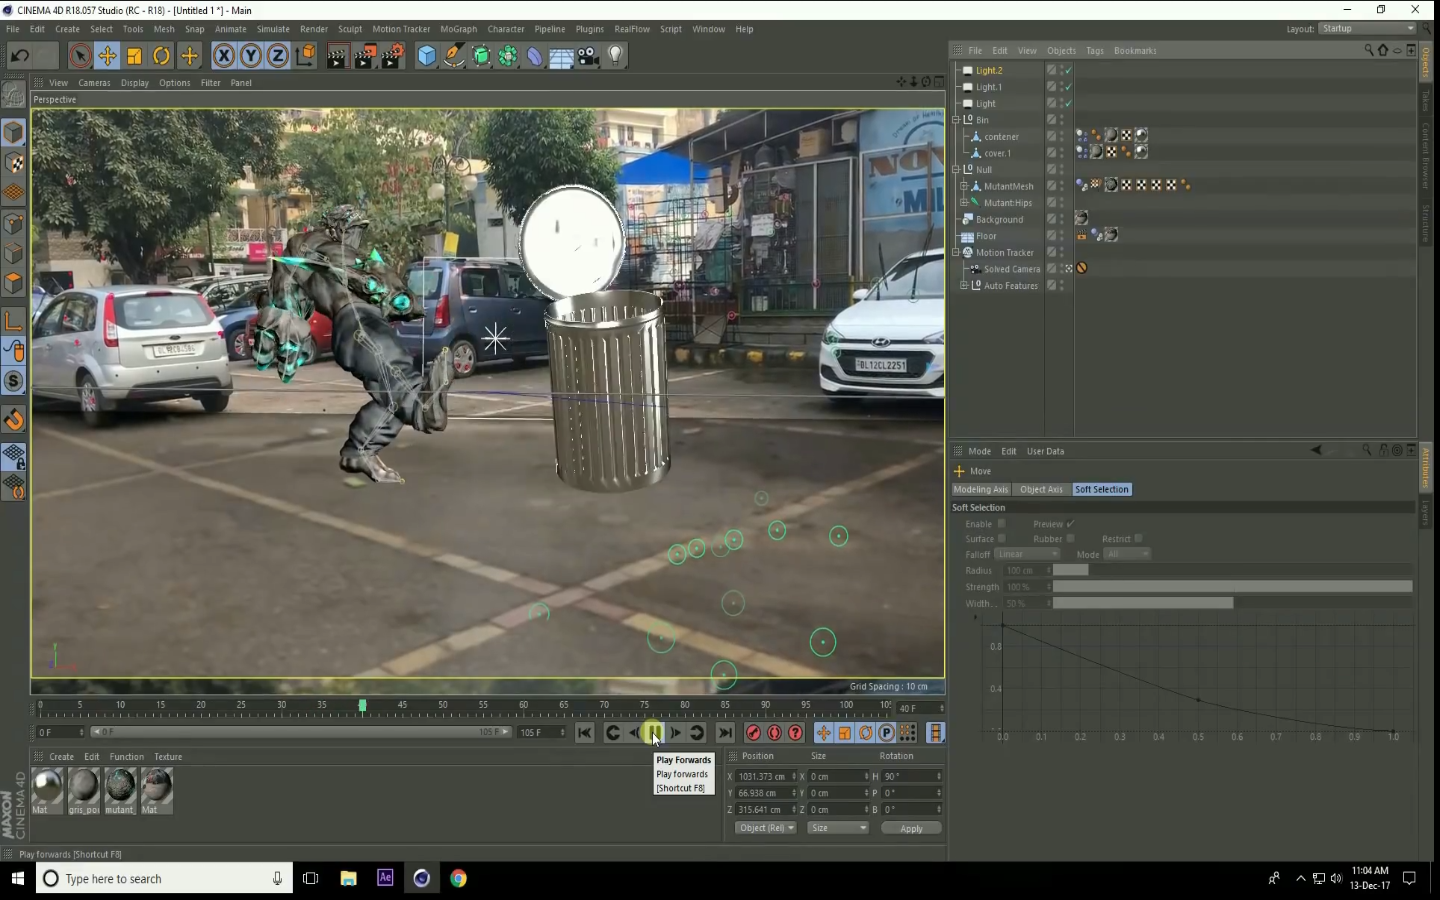The image size is (1440, 900).
Task: Enable the Soft Selection Enable checkbox
Action: 1001,524
